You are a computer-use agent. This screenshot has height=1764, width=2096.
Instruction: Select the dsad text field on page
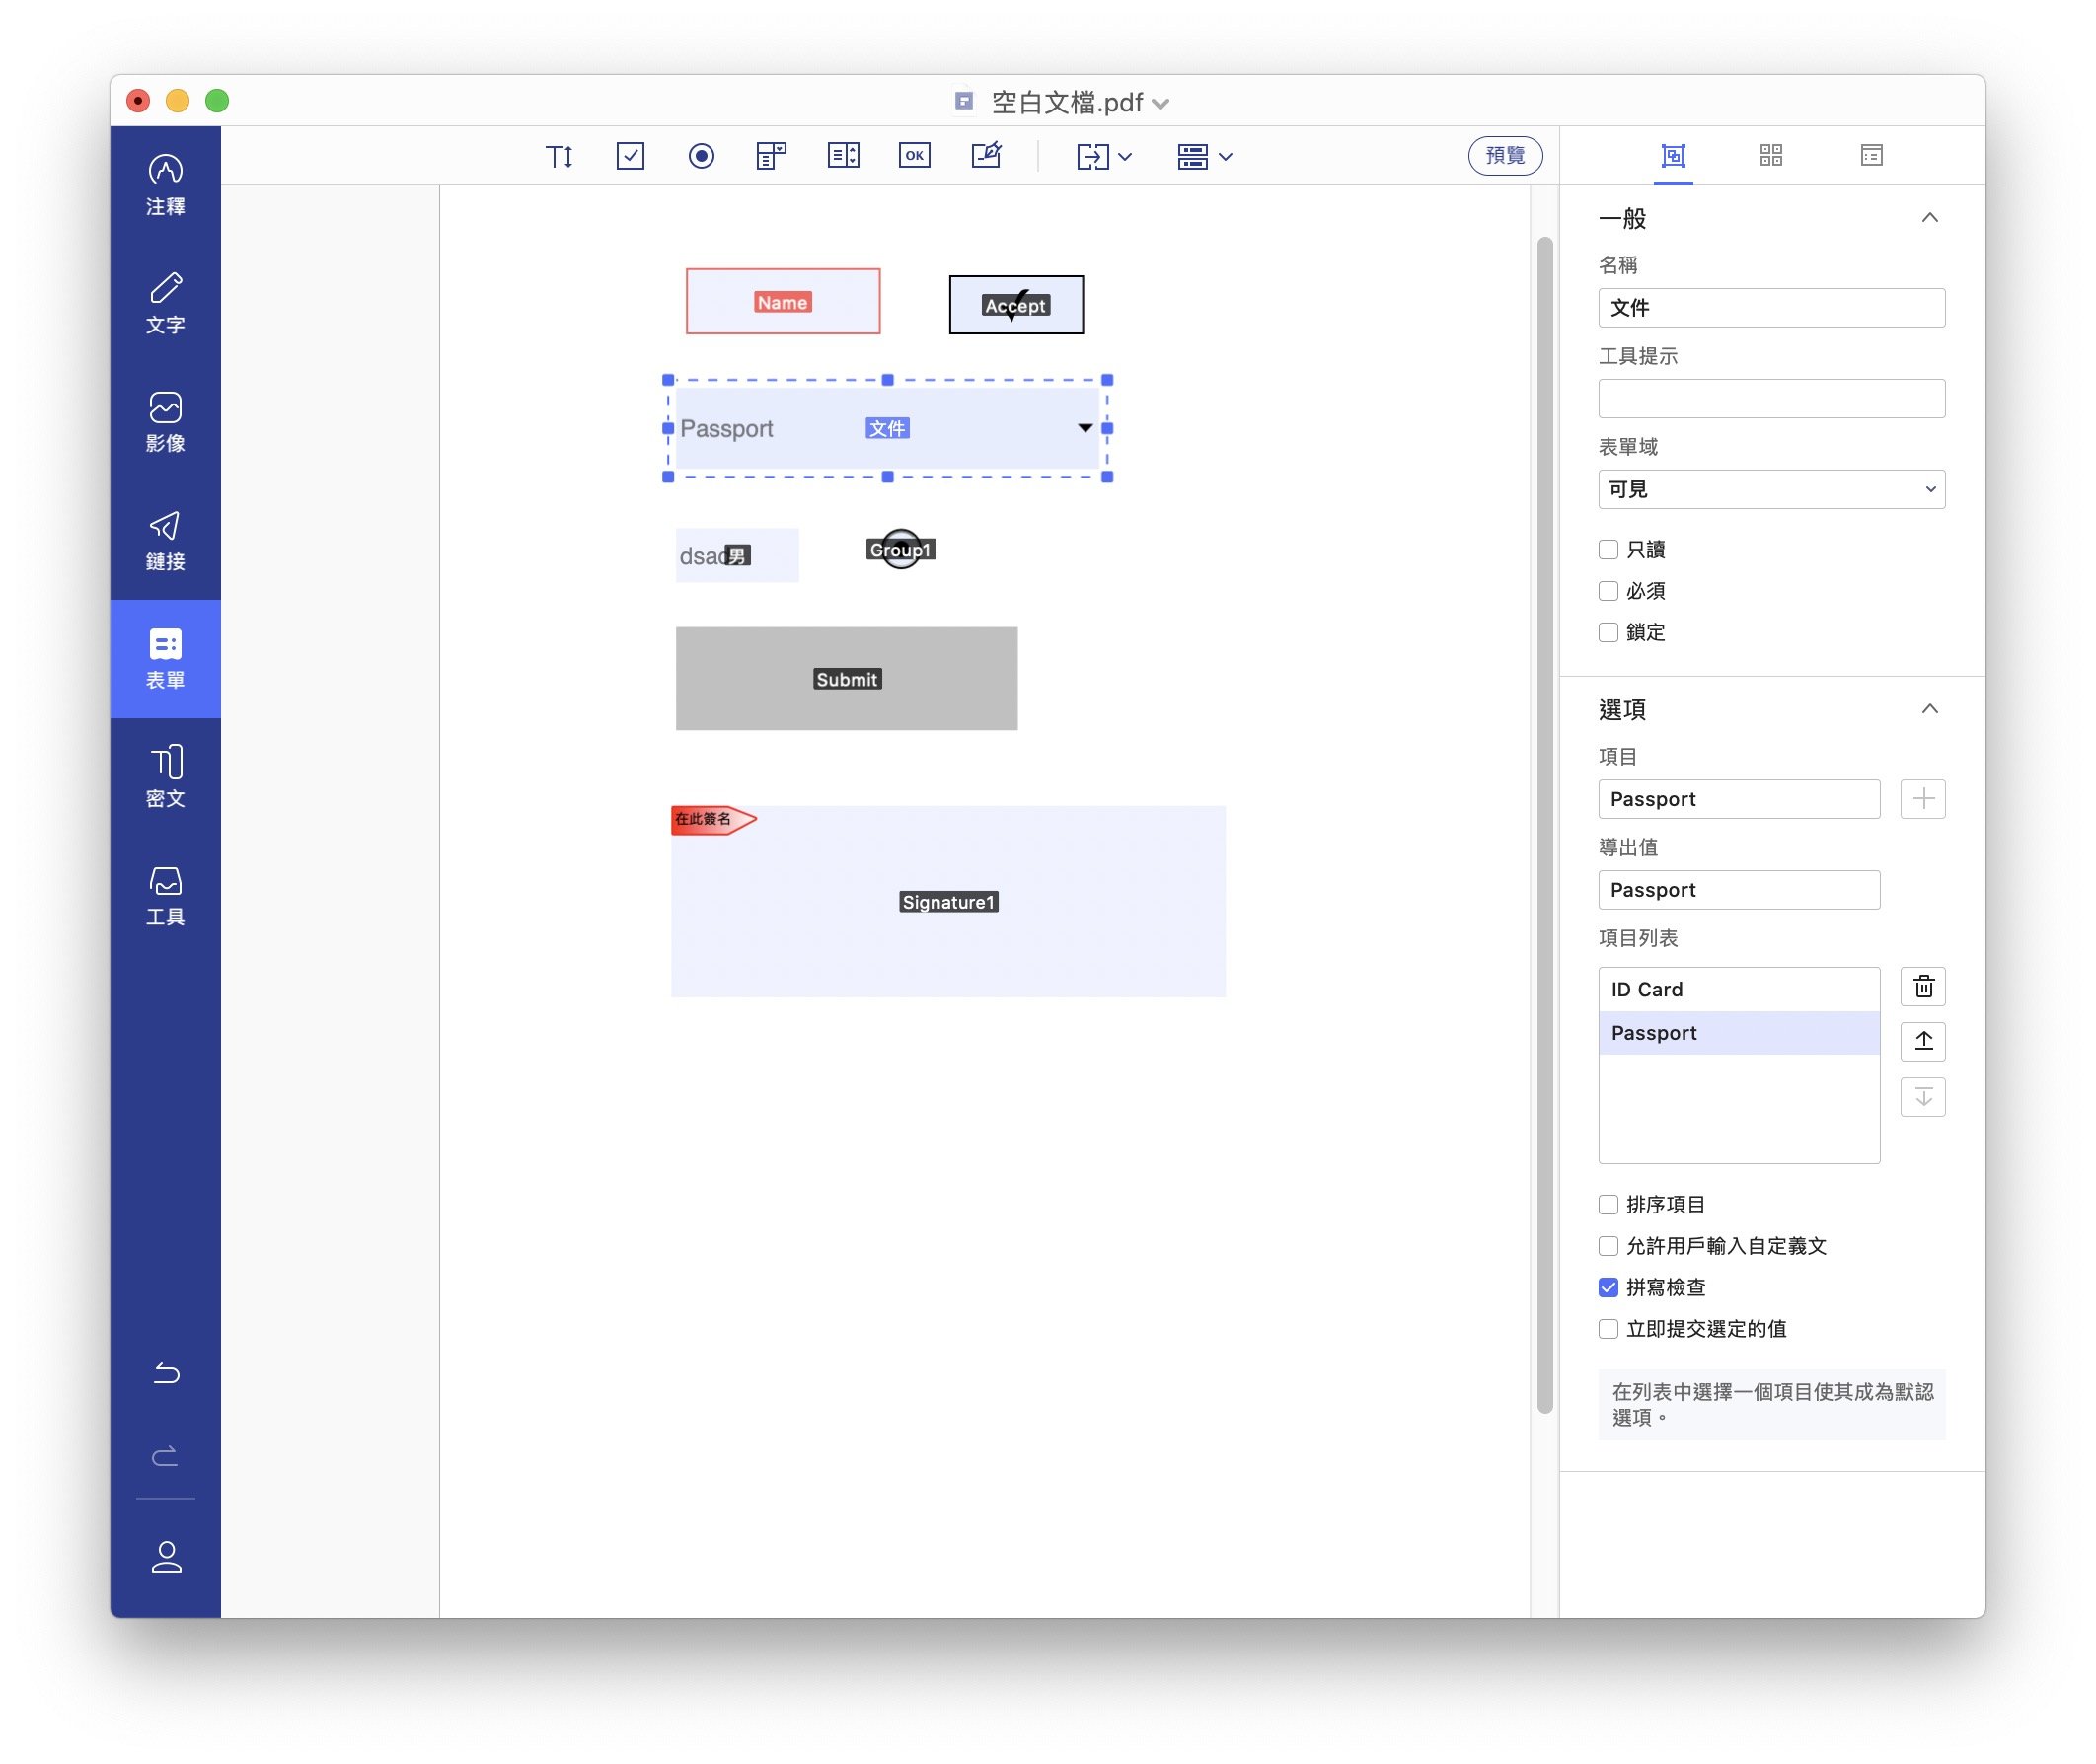tap(737, 555)
